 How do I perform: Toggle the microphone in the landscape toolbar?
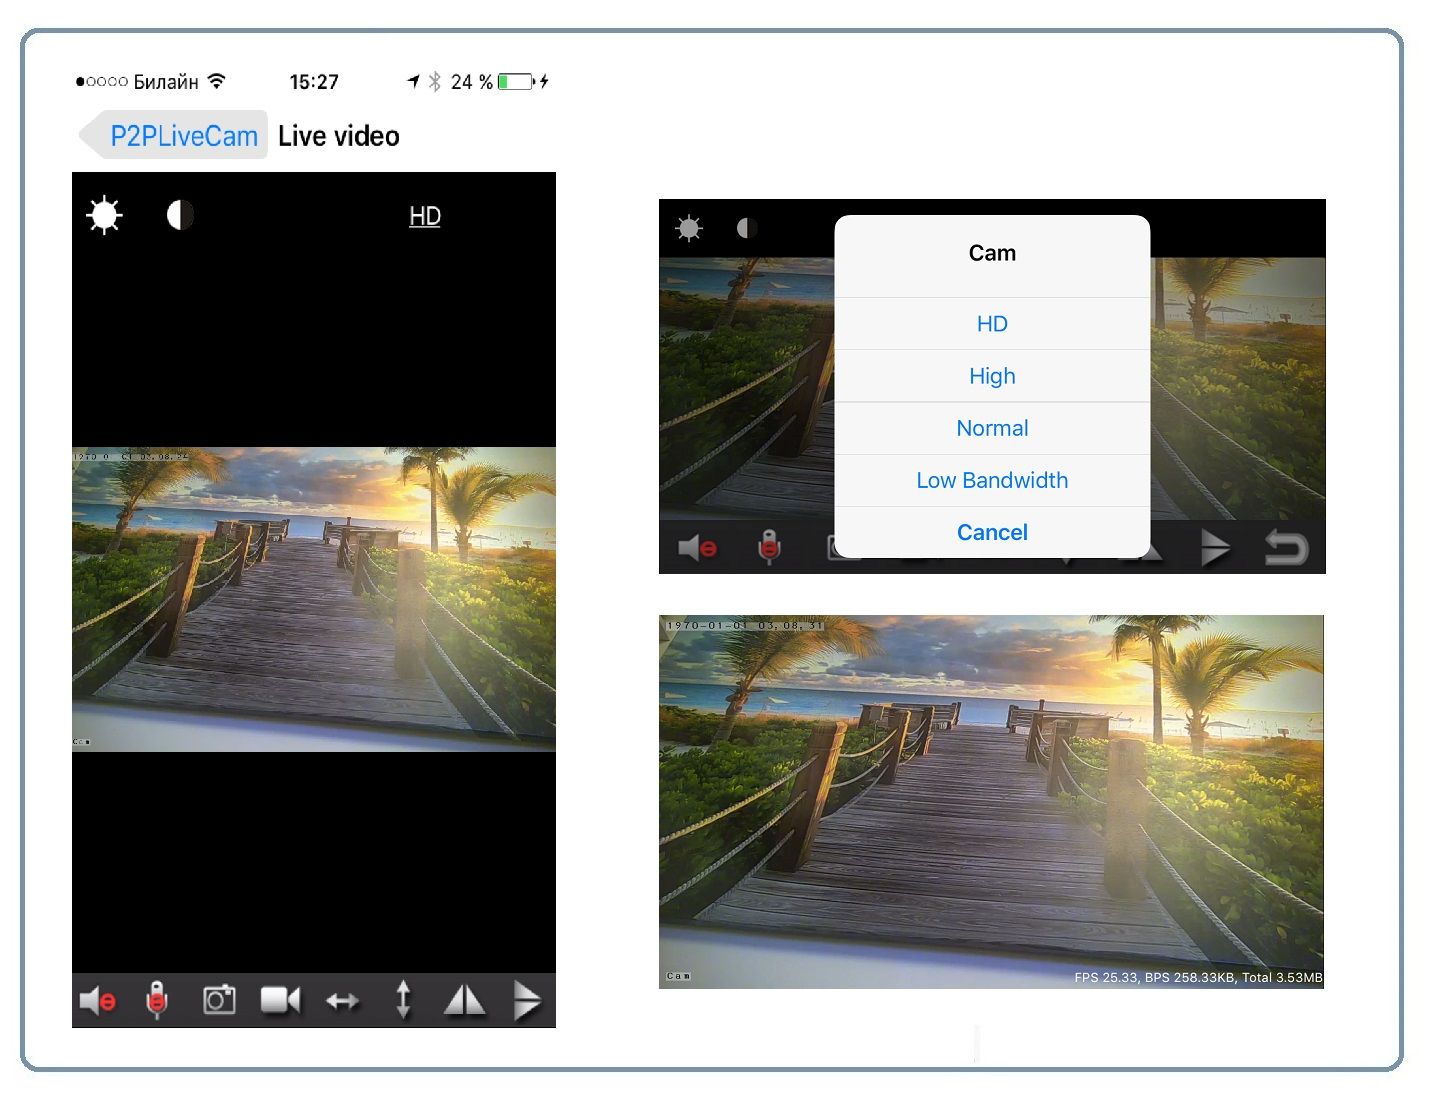pos(768,547)
